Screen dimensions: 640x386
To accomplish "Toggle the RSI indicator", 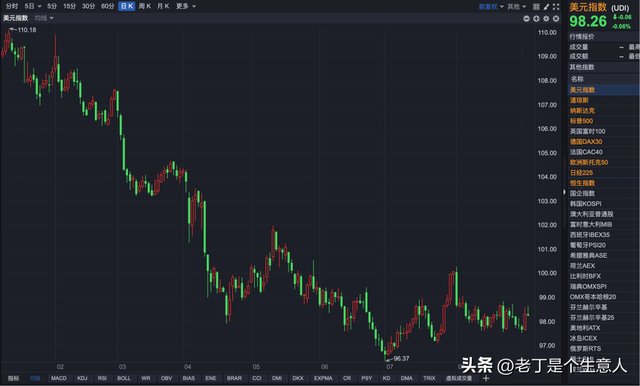I will (x=102, y=378).
